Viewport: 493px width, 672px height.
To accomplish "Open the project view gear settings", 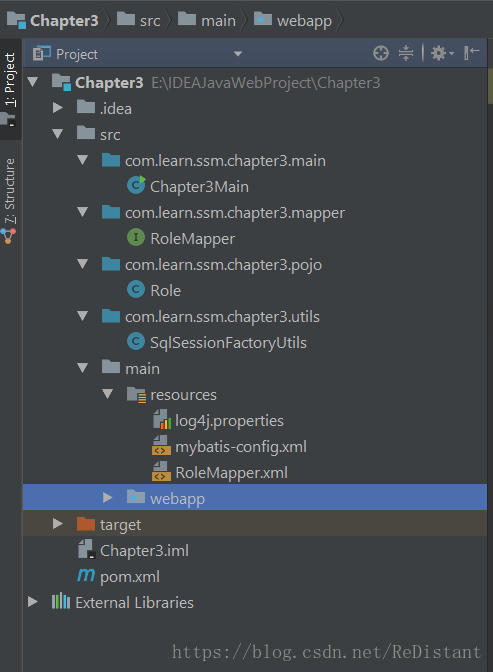I will point(442,54).
